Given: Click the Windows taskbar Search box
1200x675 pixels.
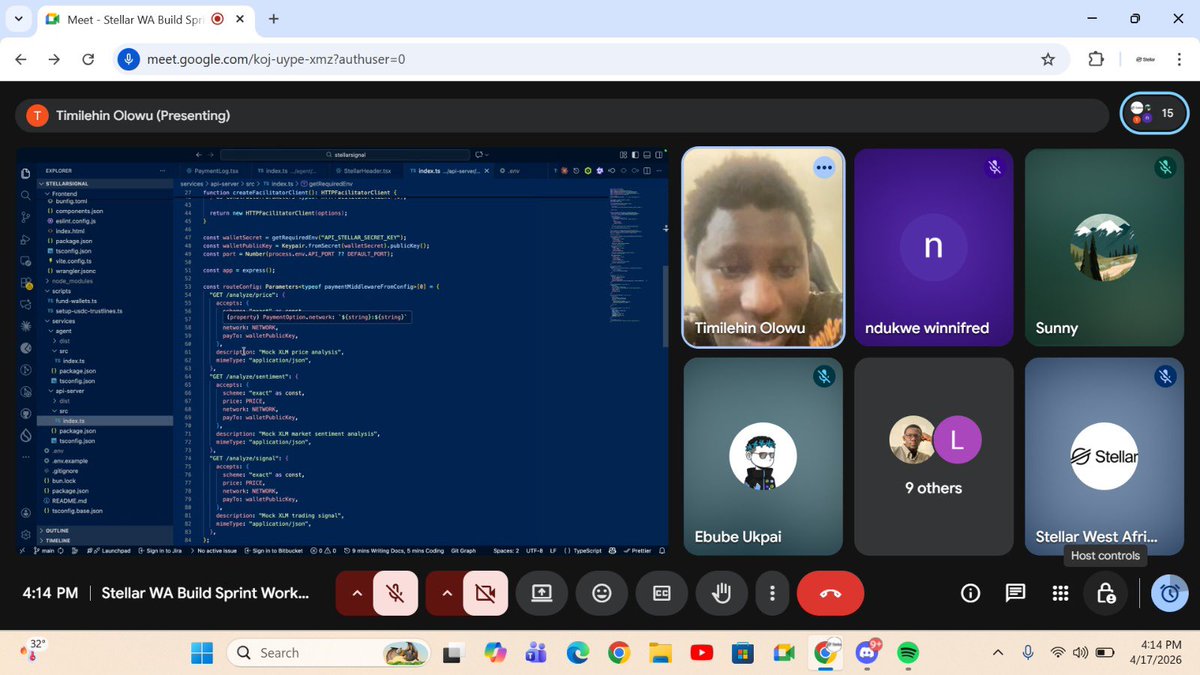Looking at the screenshot, I should pos(326,653).
